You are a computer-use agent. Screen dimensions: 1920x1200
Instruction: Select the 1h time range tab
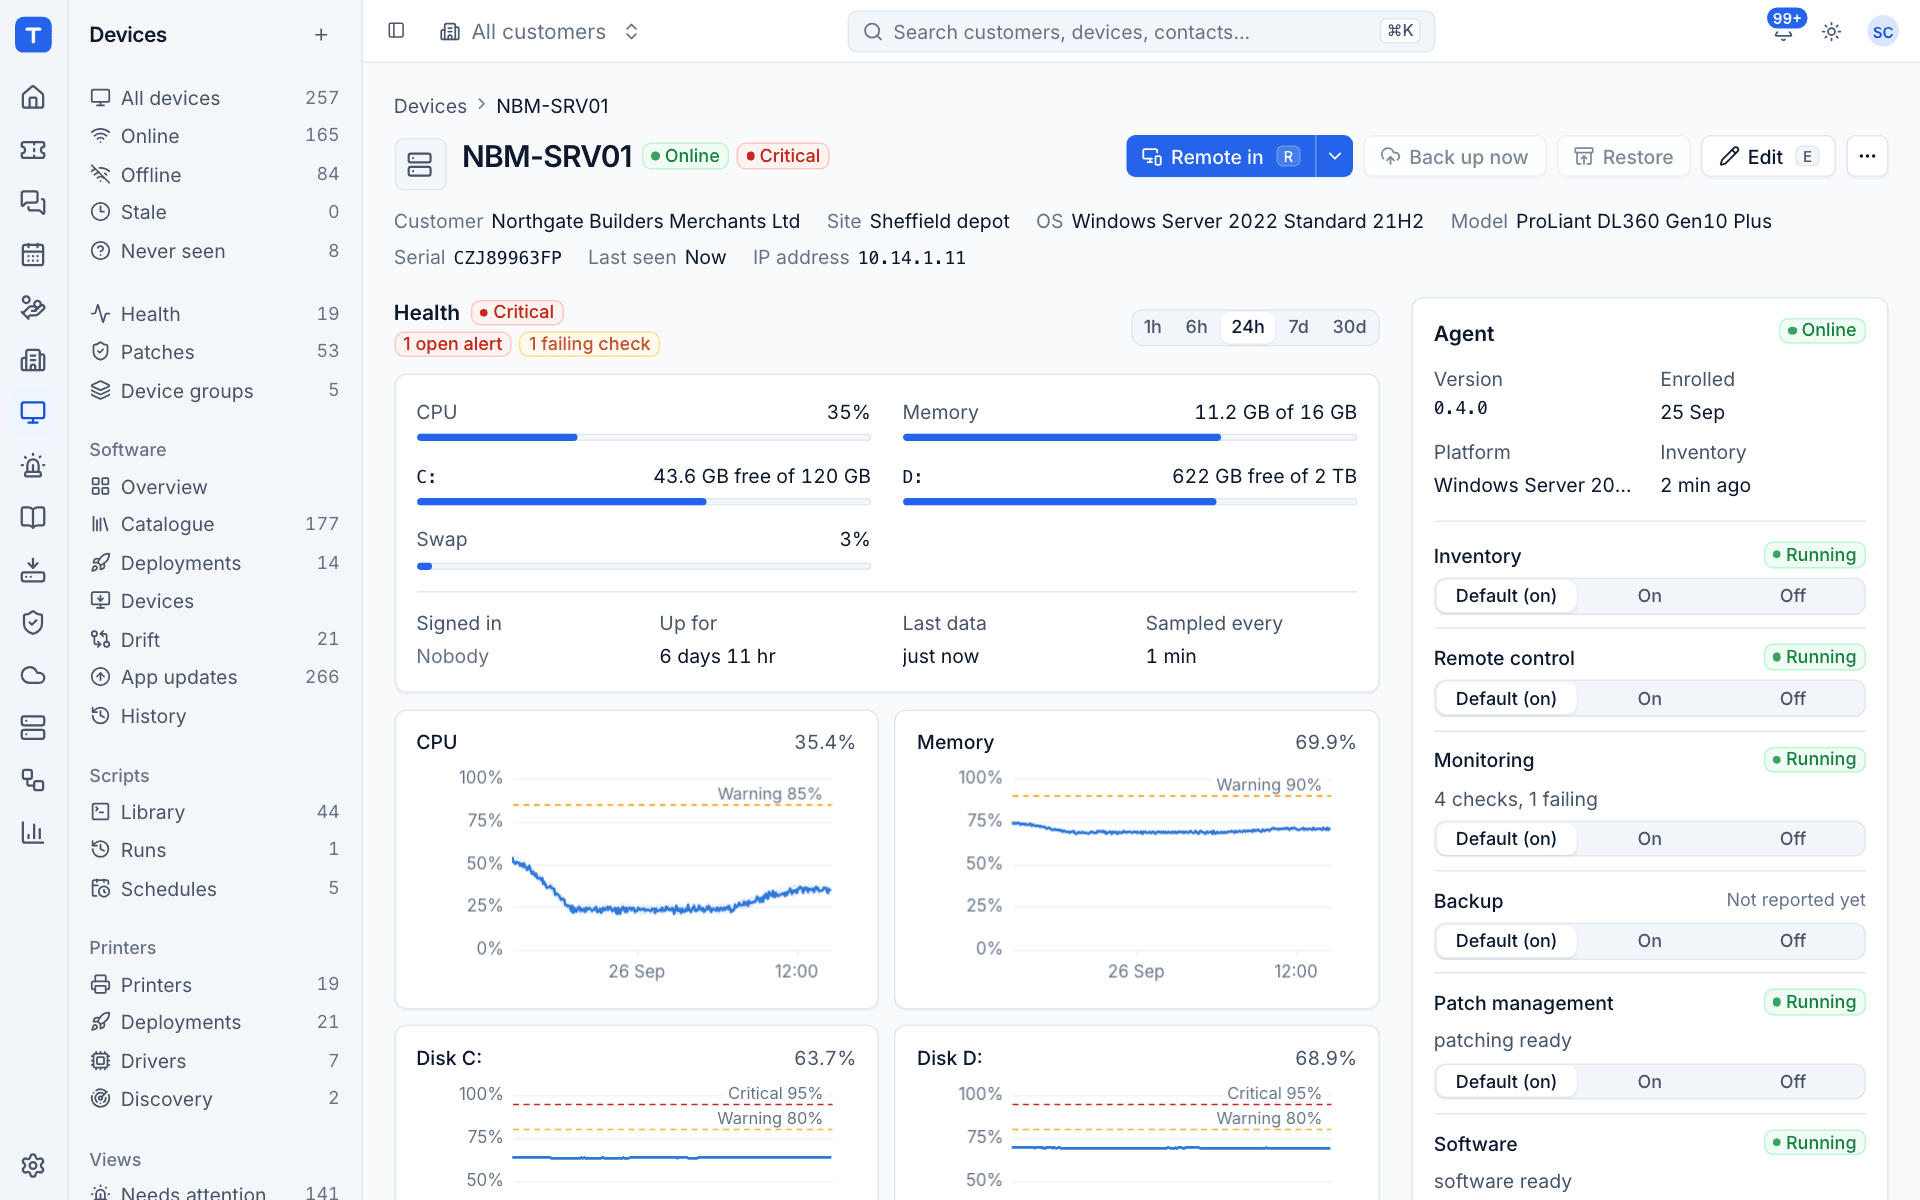[x=1152, y=327]
